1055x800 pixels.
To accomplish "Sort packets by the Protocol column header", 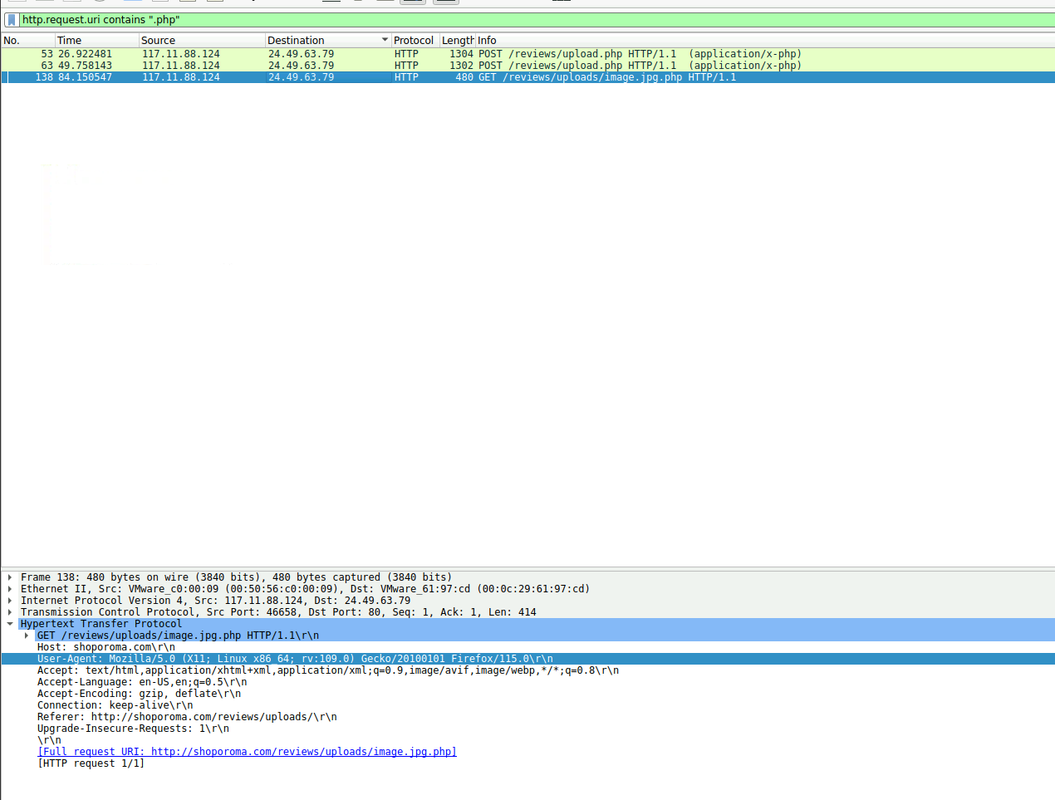I will point(414,40).
